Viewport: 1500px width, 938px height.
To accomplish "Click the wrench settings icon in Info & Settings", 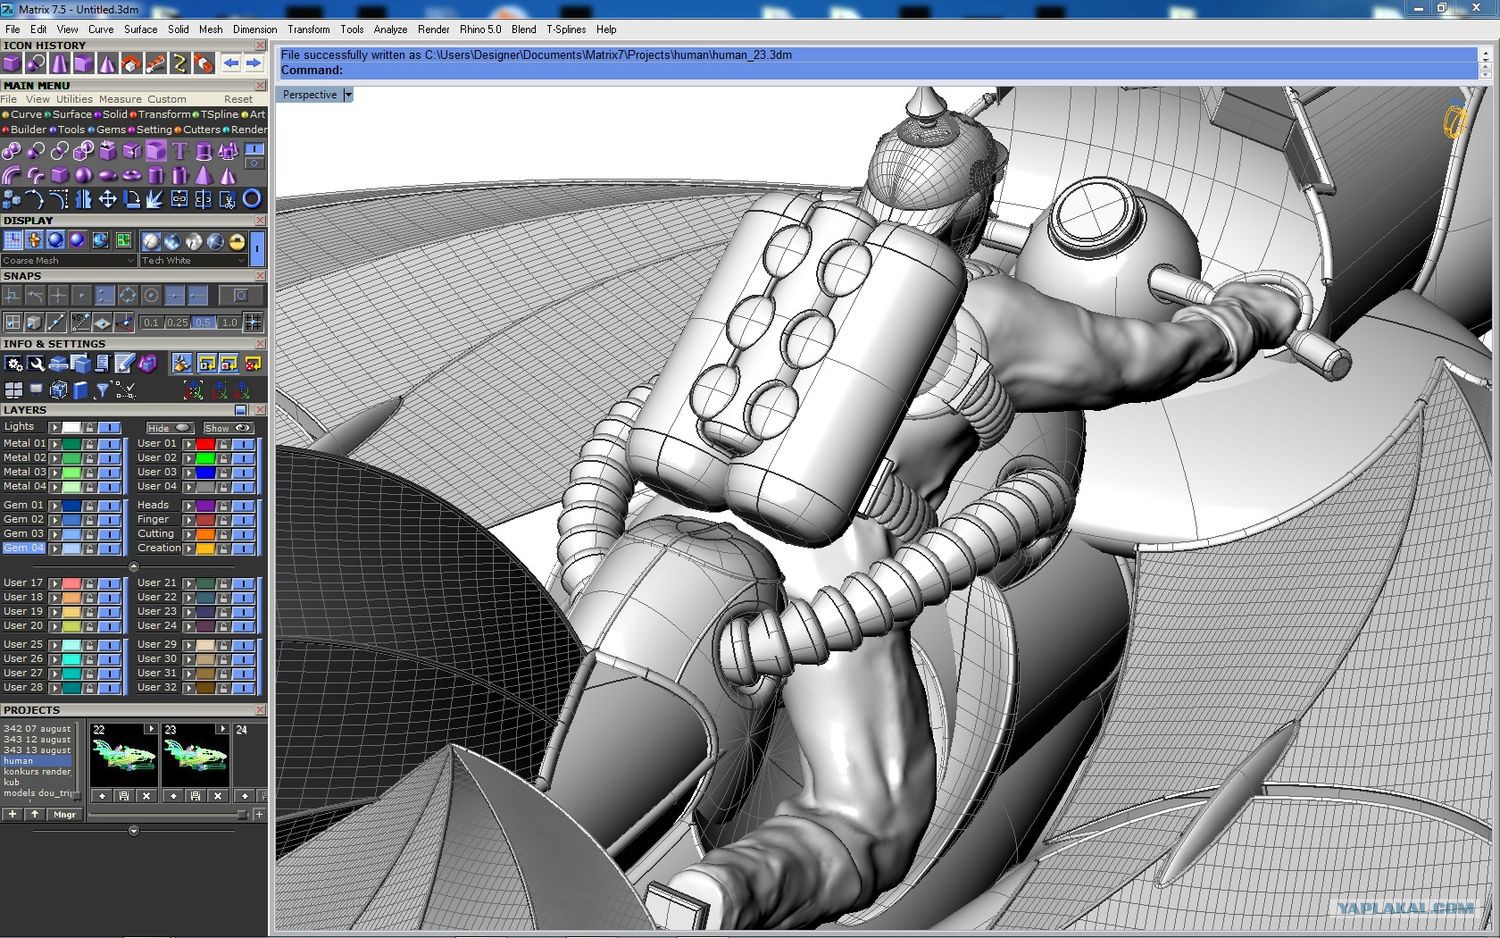I will (x=36, y=363).
